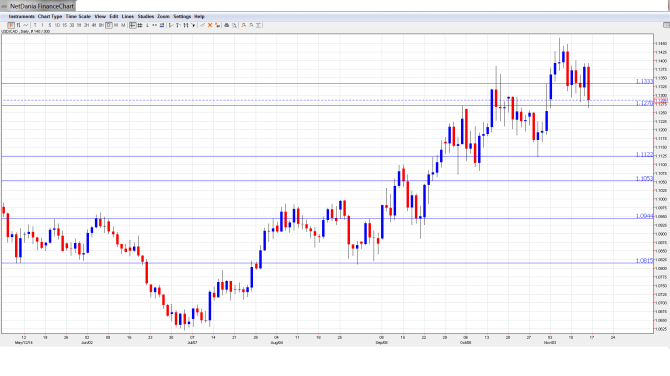Click the 1.1122 price level label
Viewport: 670px width, 376px height.
tap(644, 154)
